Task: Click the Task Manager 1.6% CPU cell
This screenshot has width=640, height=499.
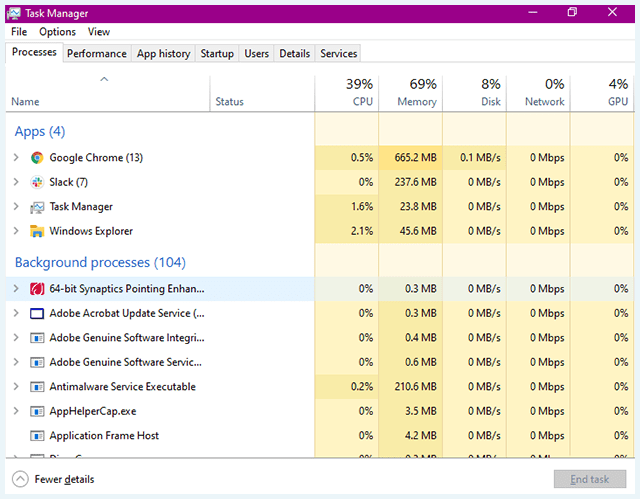Action: coord(347,206)
